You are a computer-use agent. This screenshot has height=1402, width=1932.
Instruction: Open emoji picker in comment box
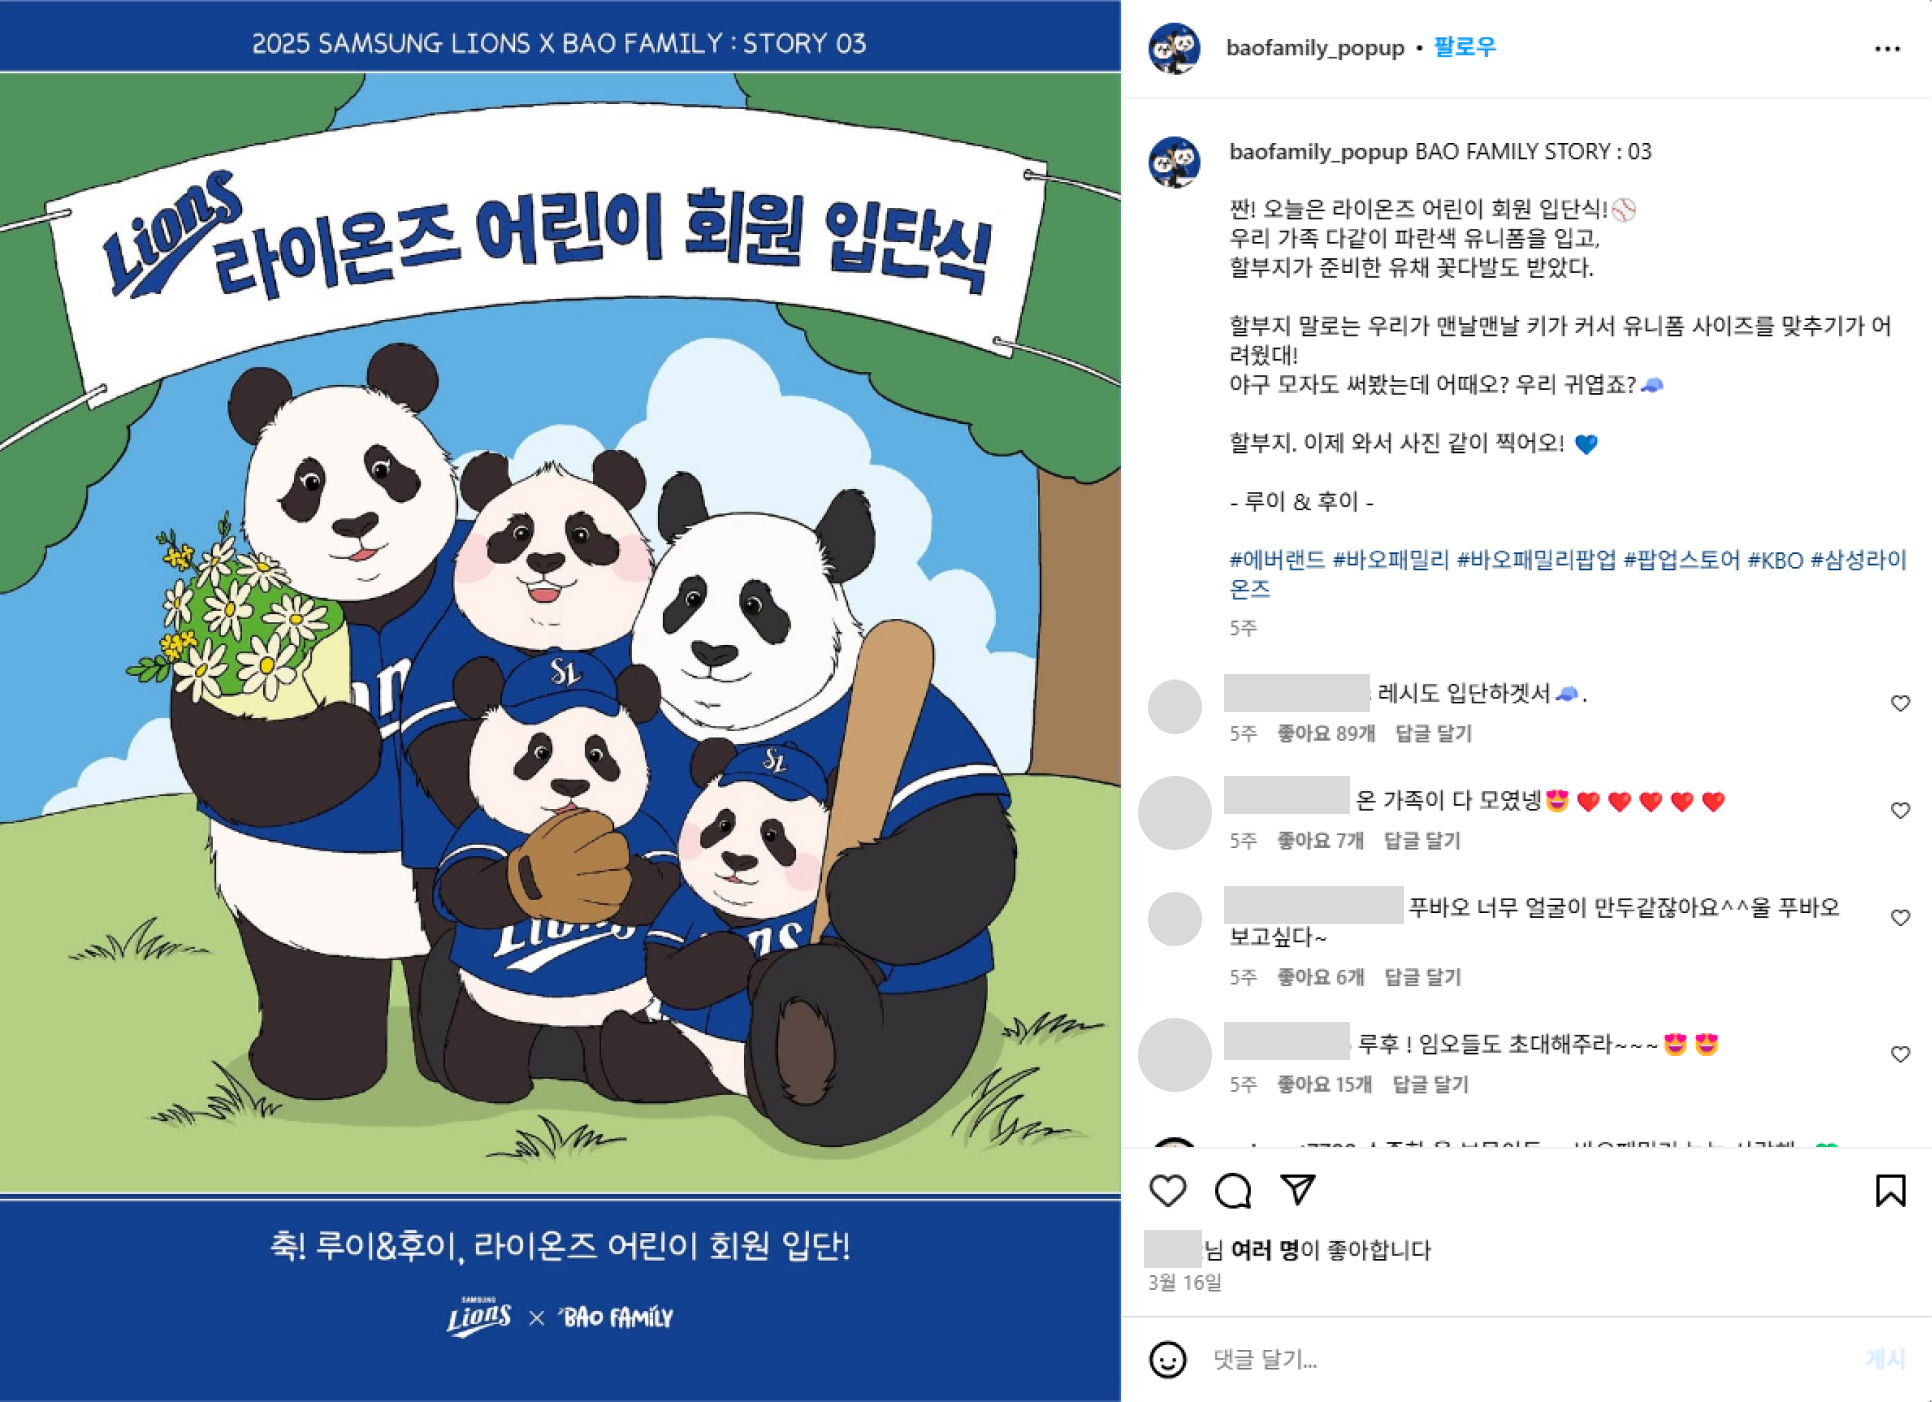pyautogui.click(x=1168, y=1360)
